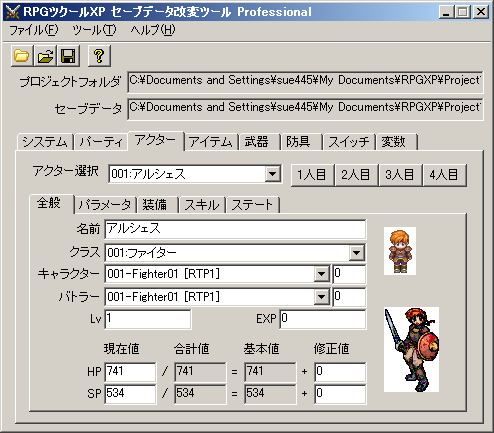Screen dimensions: 494x433
Task: Click the 名前 field containing アルシェス
Action: coord(235,229)
